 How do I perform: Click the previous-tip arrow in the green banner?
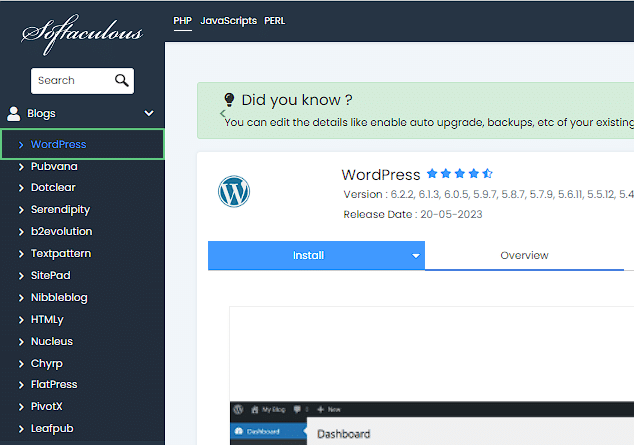point(222,114)
